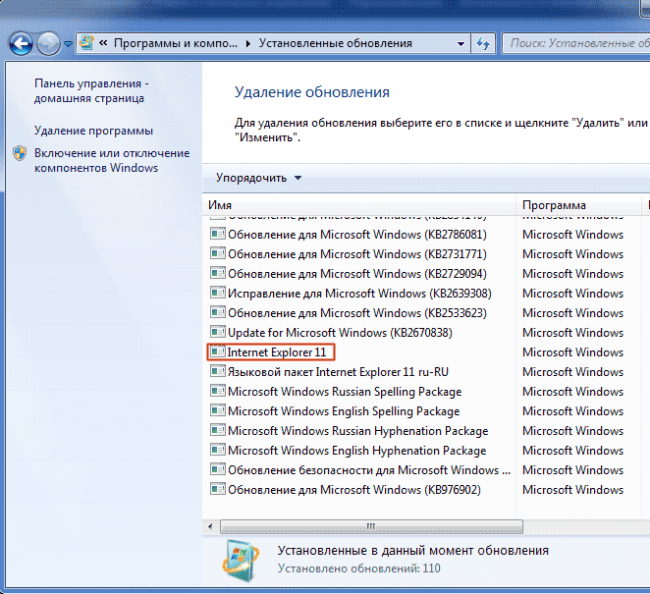Click the icon of KB2533623 update
Image resolution: width=650 pixels, height=594 pixels.
tap(218, 313)
